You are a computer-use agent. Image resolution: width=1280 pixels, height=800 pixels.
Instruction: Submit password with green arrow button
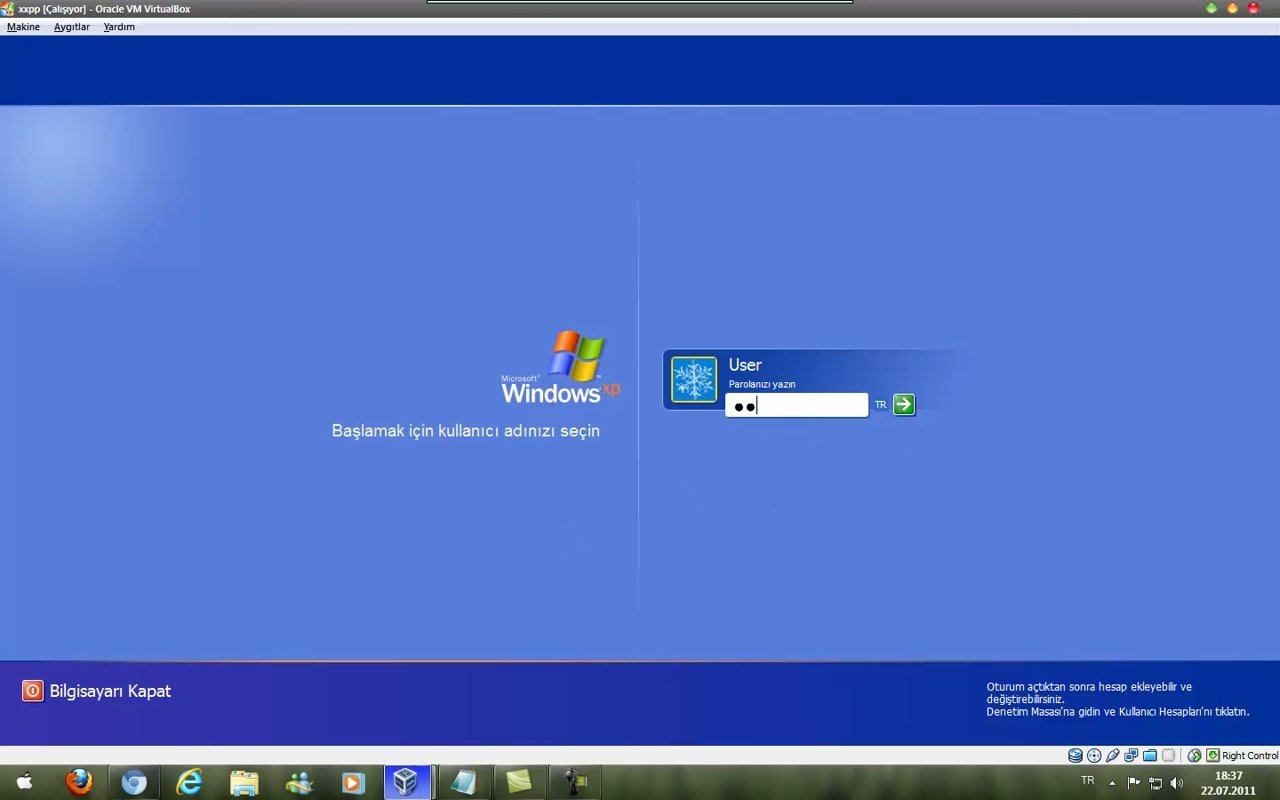click(x=904, y=404)
